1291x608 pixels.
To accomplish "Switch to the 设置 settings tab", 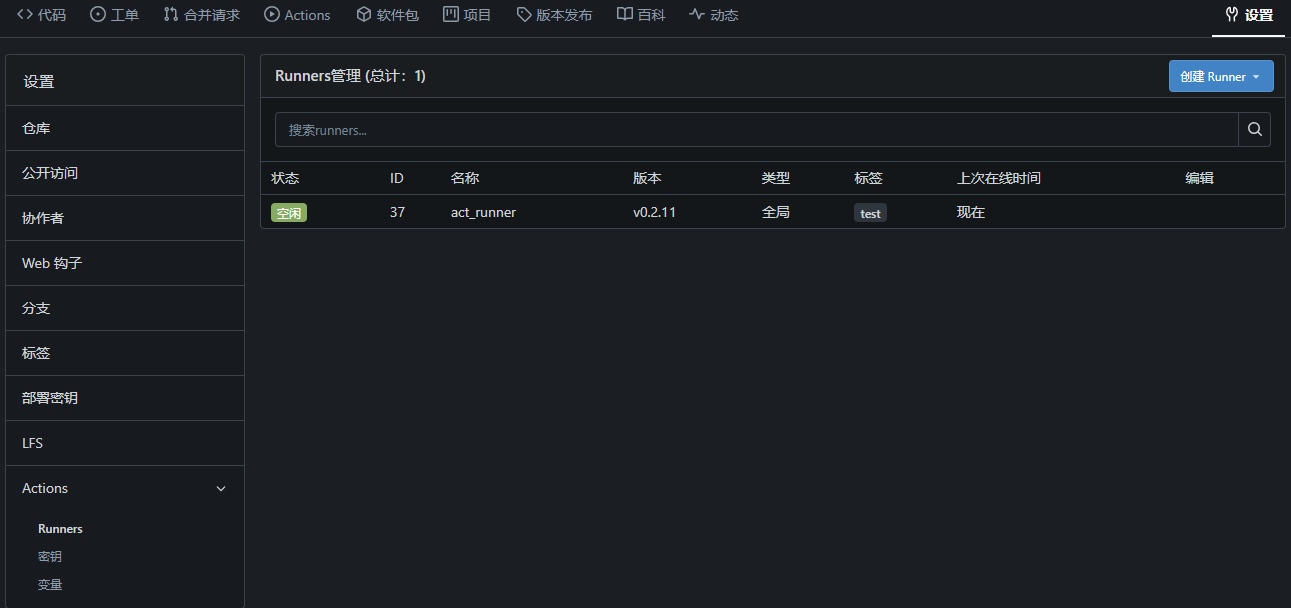I will [1249, 16].
